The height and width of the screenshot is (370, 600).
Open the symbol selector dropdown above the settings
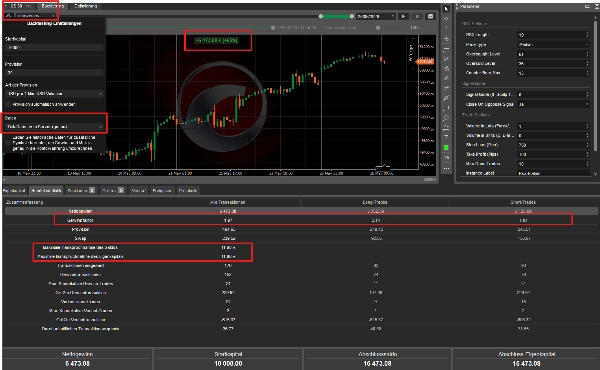click(35, 16)
